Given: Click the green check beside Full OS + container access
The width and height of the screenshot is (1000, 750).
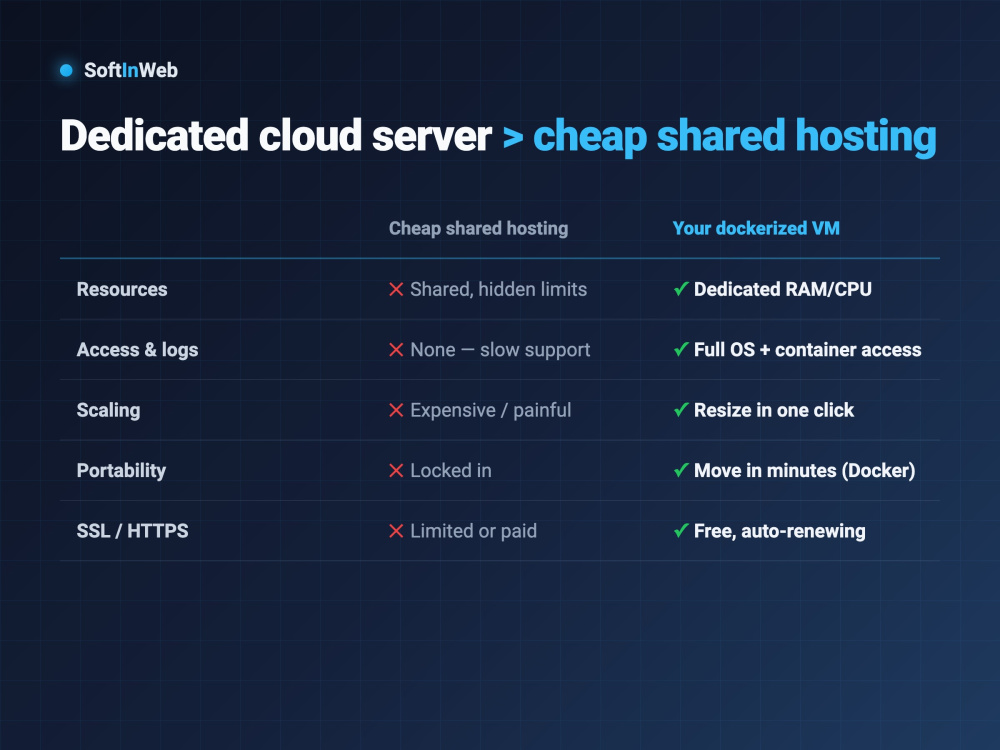Looking at the screenshot, I should pos(681,349).
